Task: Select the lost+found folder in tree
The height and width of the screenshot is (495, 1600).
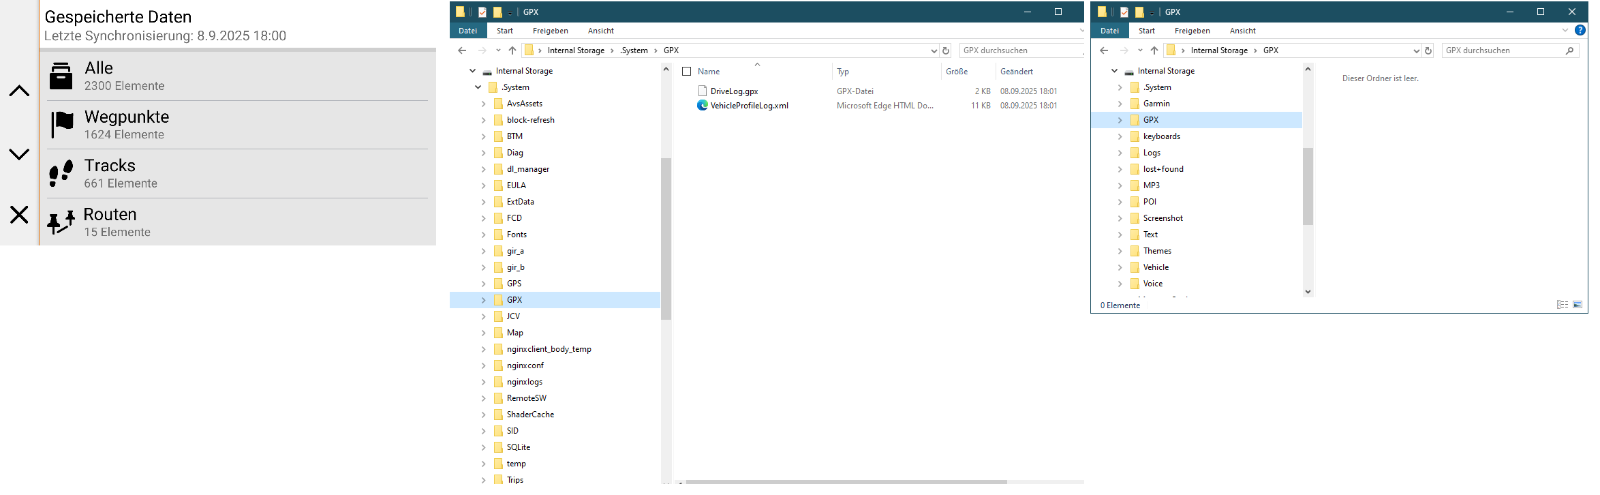Action: pos(1163,169)
